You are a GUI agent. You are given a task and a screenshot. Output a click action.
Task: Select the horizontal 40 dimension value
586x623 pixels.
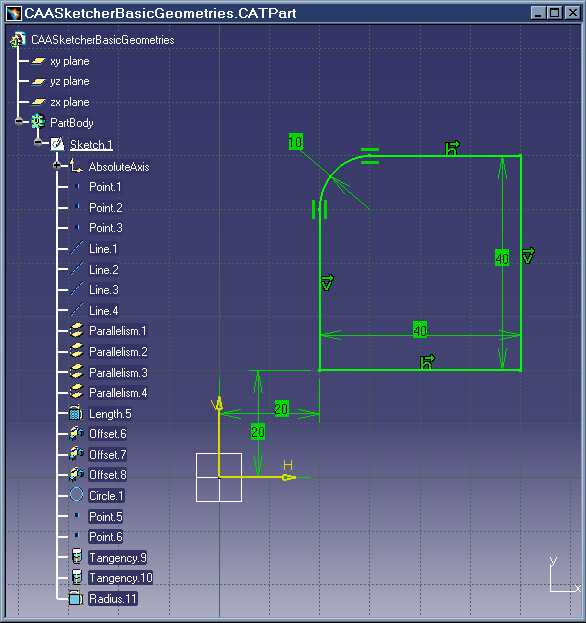click(x=420, y=330)
